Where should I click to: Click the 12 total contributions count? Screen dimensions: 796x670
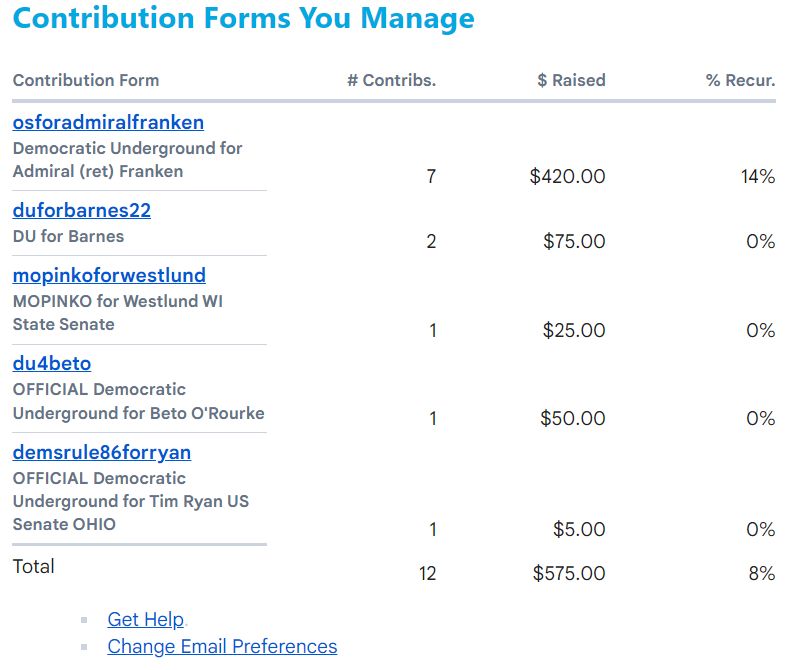point(427,573)
